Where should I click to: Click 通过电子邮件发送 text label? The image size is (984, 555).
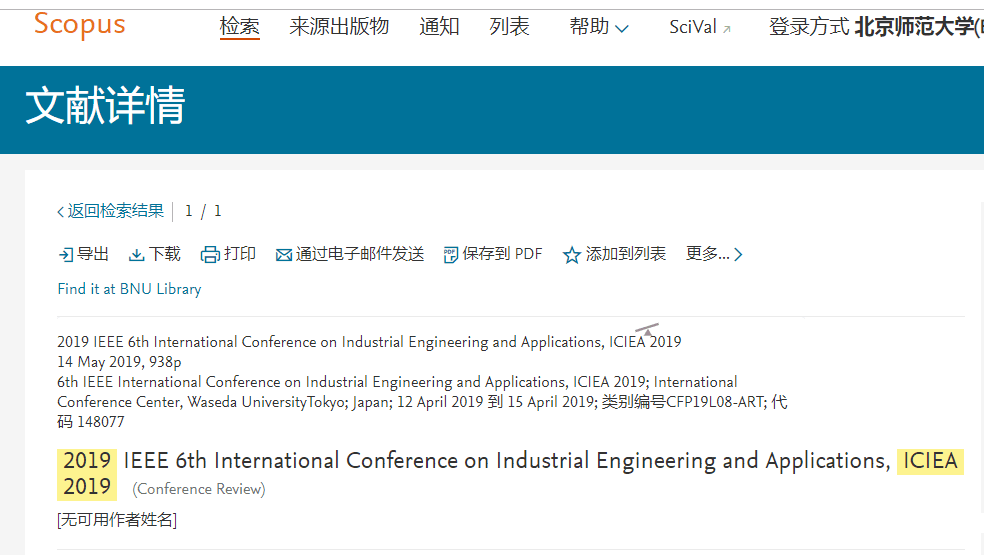point(360,254)
